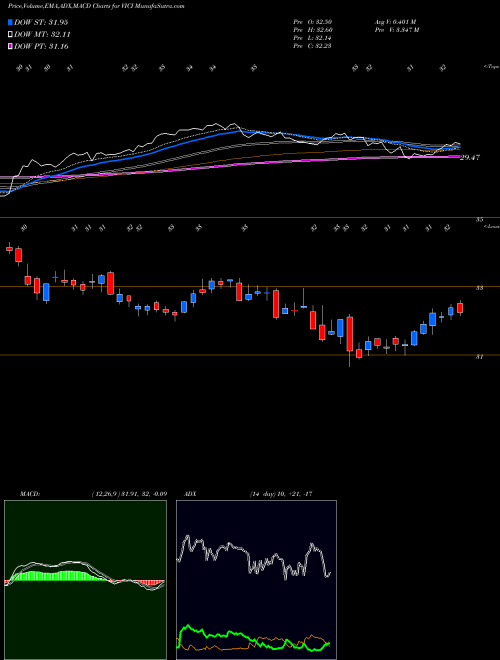Screen dimensions: 500x660
Task: Open the dark blue ADX indicator chart
Action: [x=256, y=580]
